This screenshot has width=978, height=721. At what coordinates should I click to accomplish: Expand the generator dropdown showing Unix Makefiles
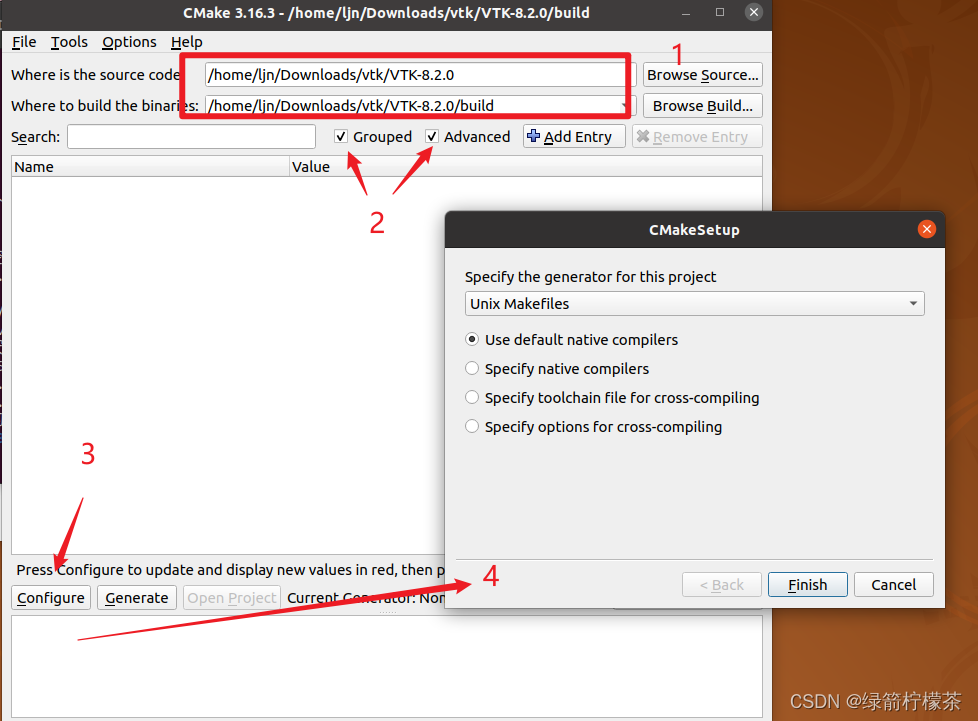click(694, 304)
